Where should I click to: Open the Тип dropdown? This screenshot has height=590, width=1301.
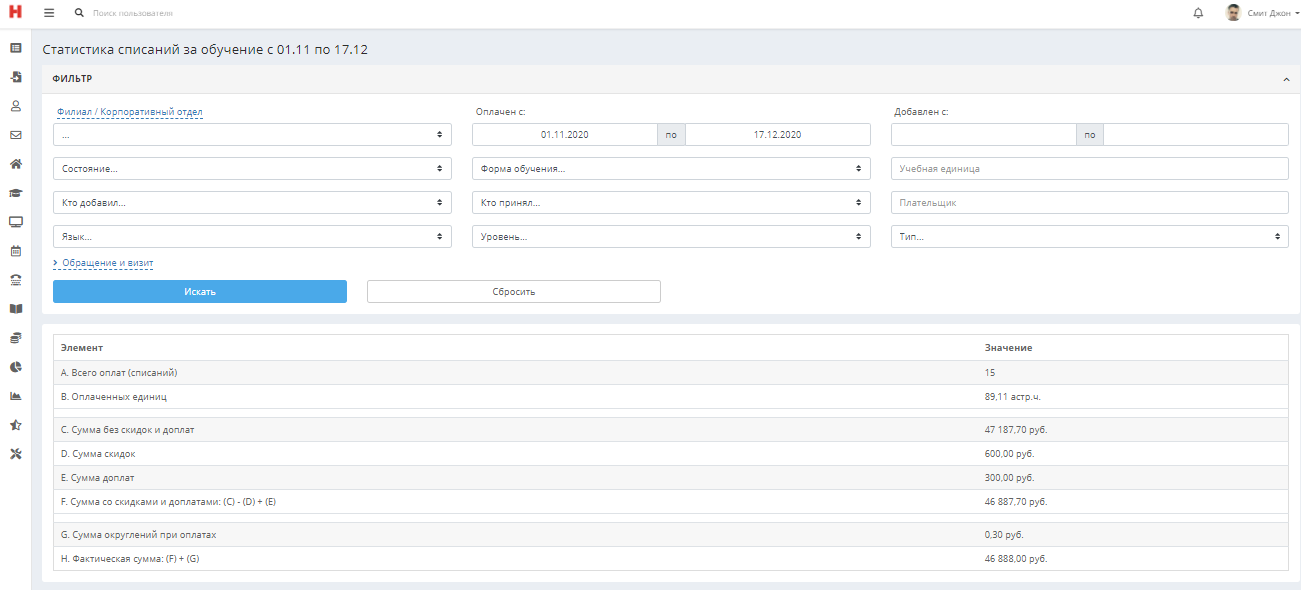[x=1090, y=237]
